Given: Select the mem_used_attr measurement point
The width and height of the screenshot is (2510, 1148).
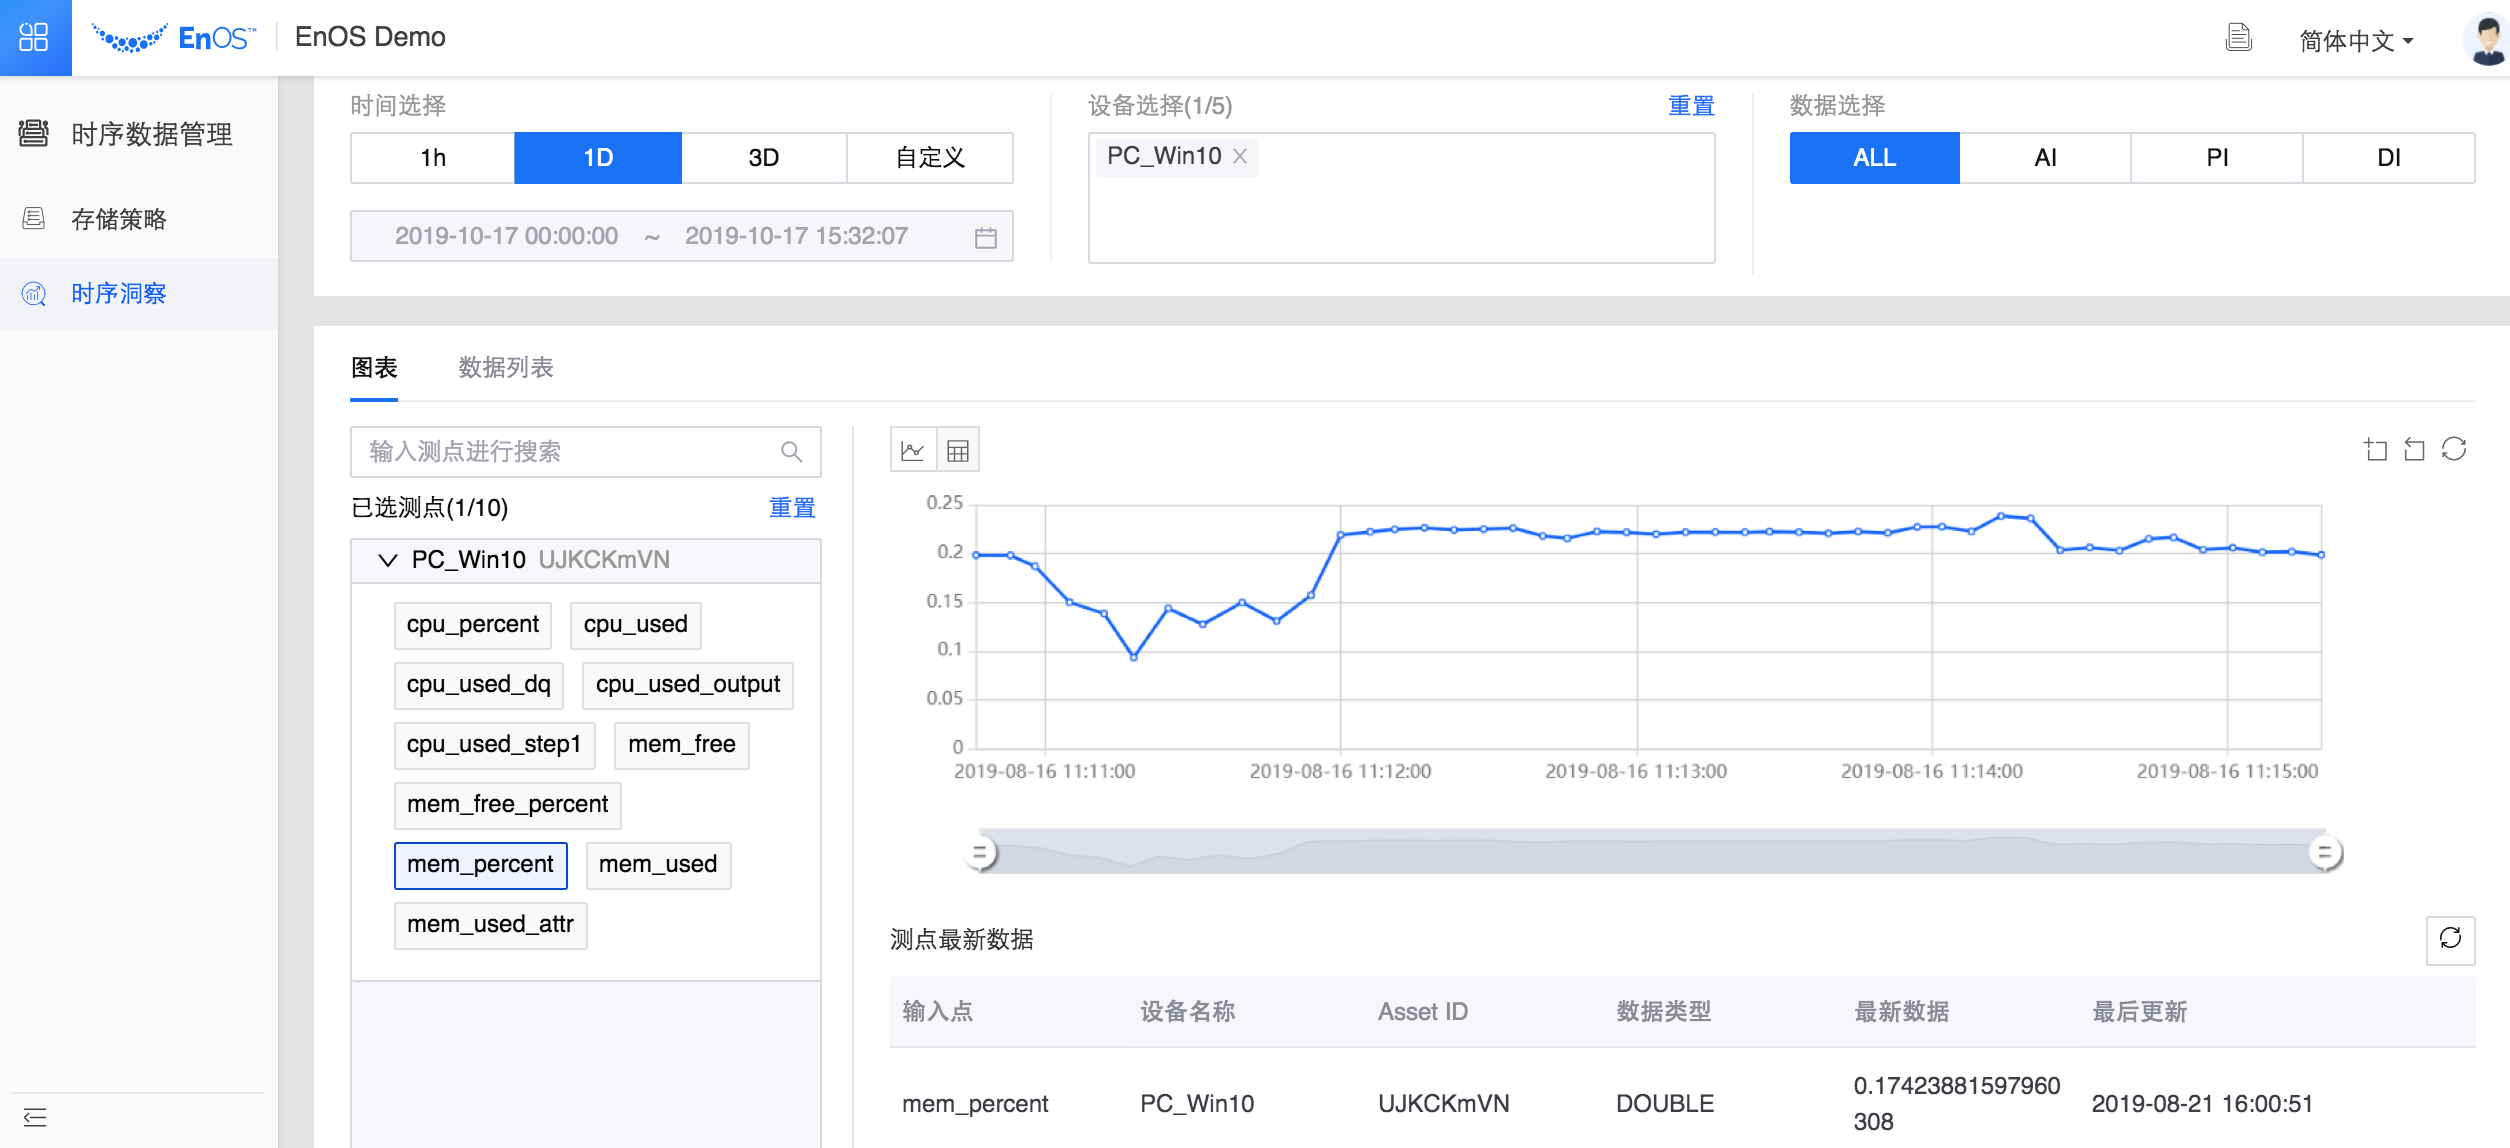Looking at the screenshot, I should [491, 925].
